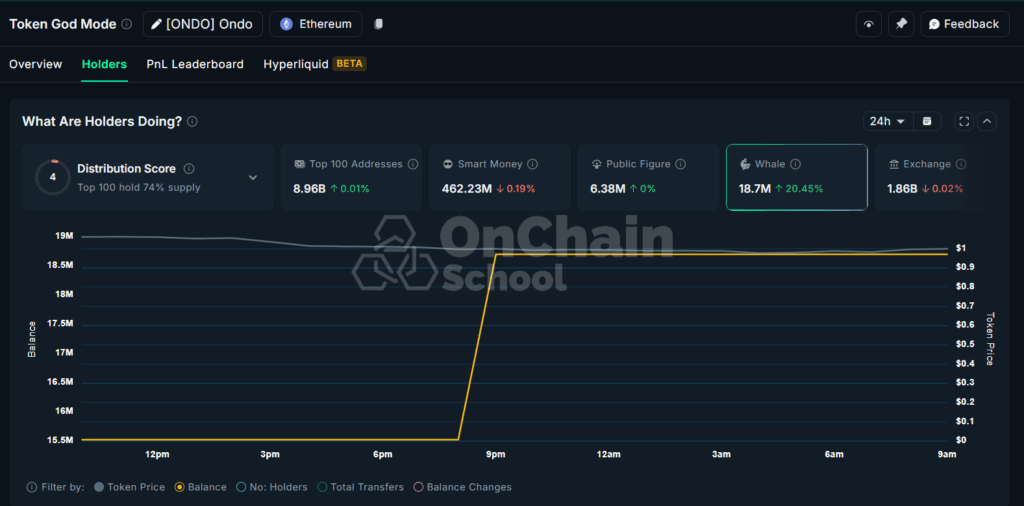The width and height of the screenshot is (1024, 506).
Task: Toggle the Balance filter
Action: click(x=200, y=487)
